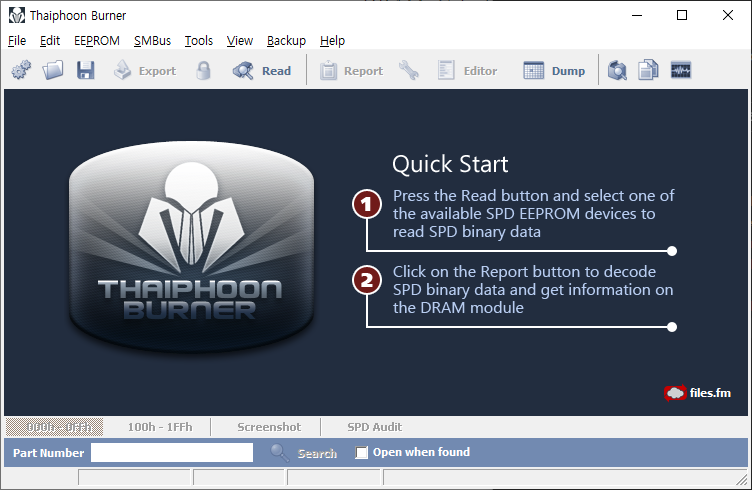This screenshot has height=490, width=752.
Task: Open the SPD Audit tab
Action: [x=375, y=427]
